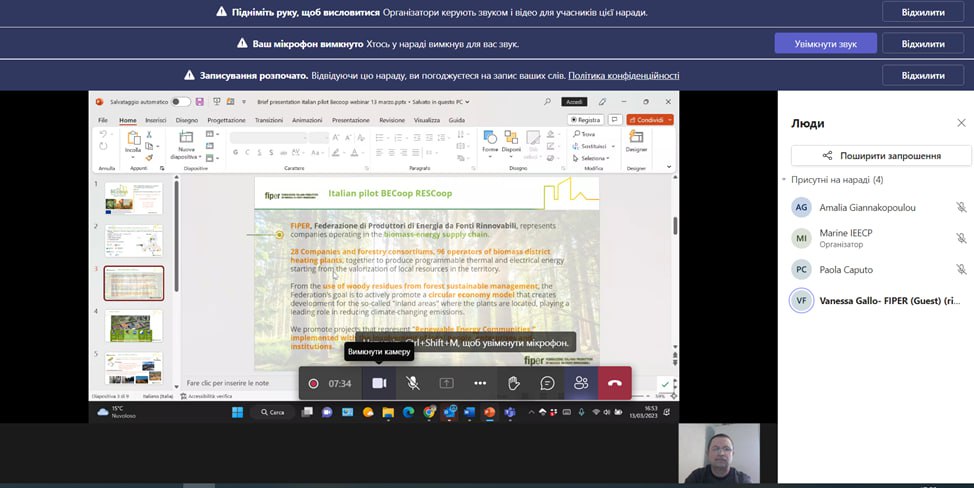Viewport: 974px width, 488px height.
Task: Open the meeting chat icon
Action: click(547, 383)
